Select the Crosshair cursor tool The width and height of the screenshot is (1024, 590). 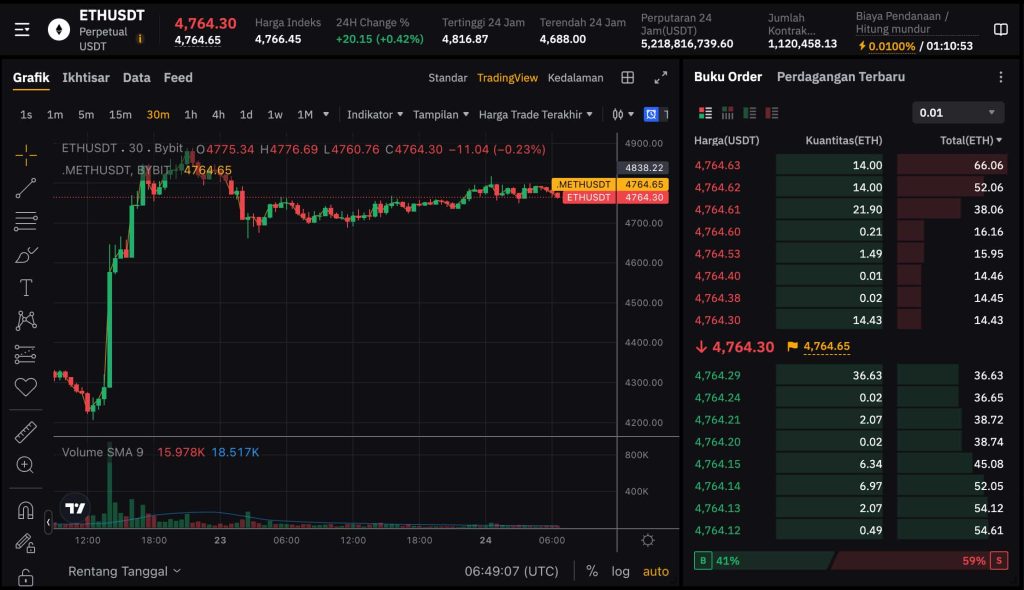pyautogui.click(x=26, y=155)
